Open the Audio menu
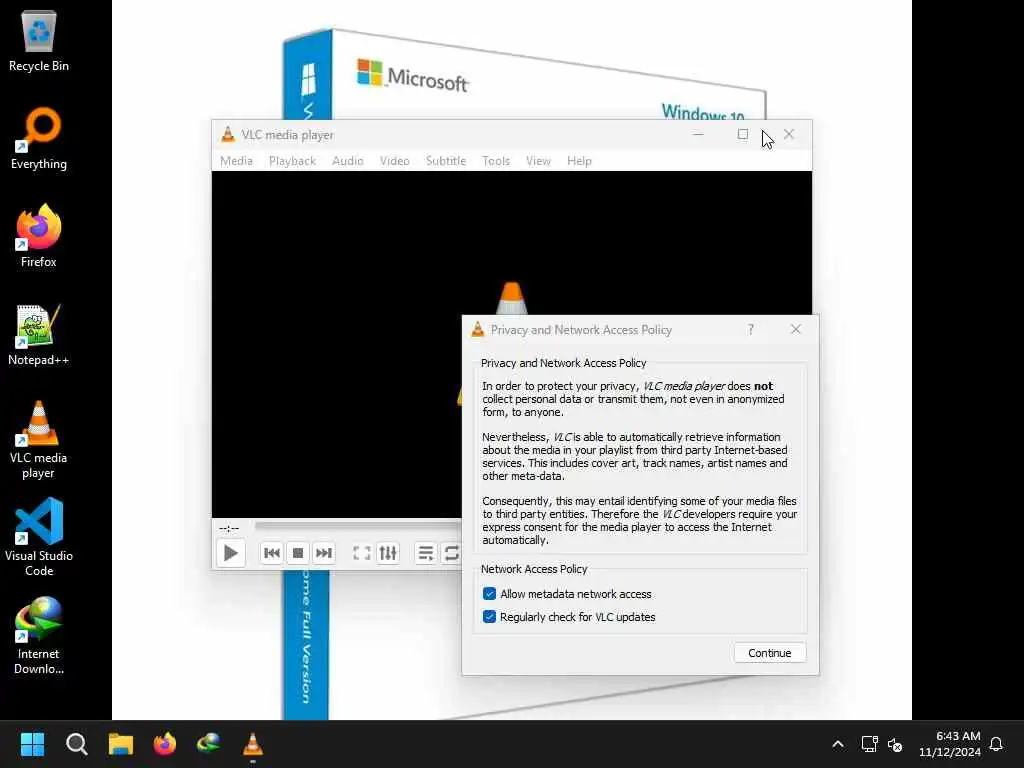1024x768 pixels. pyautogui.click(x=347, y=161)
